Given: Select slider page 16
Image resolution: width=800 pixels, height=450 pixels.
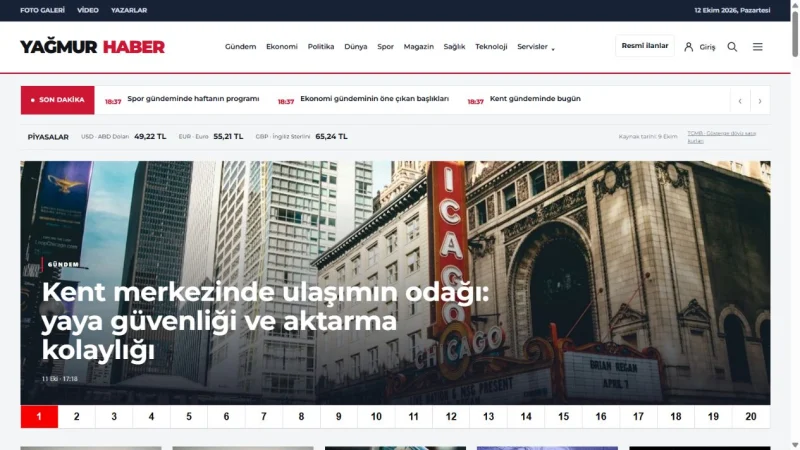Looking at the screenshot, I should [x=601, y=417].
